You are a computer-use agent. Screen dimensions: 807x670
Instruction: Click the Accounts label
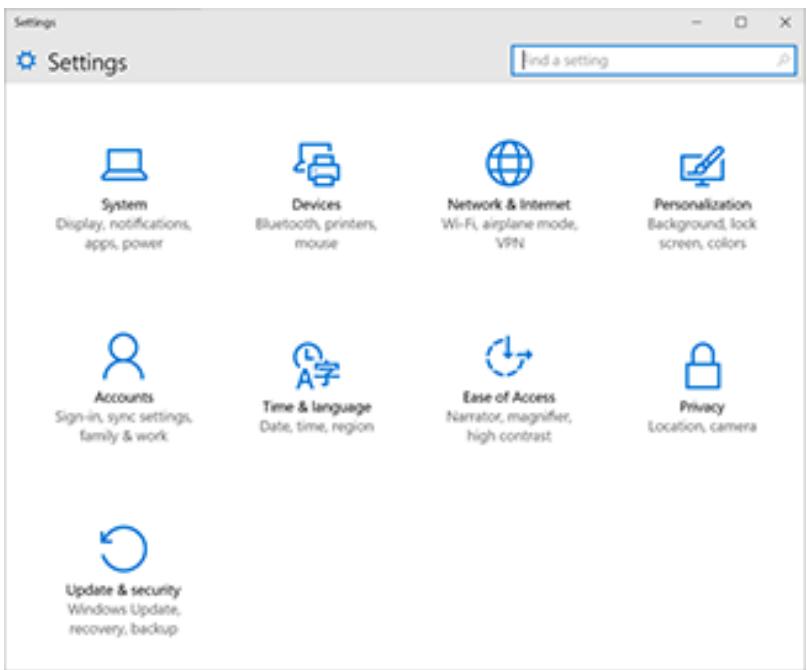124,397
